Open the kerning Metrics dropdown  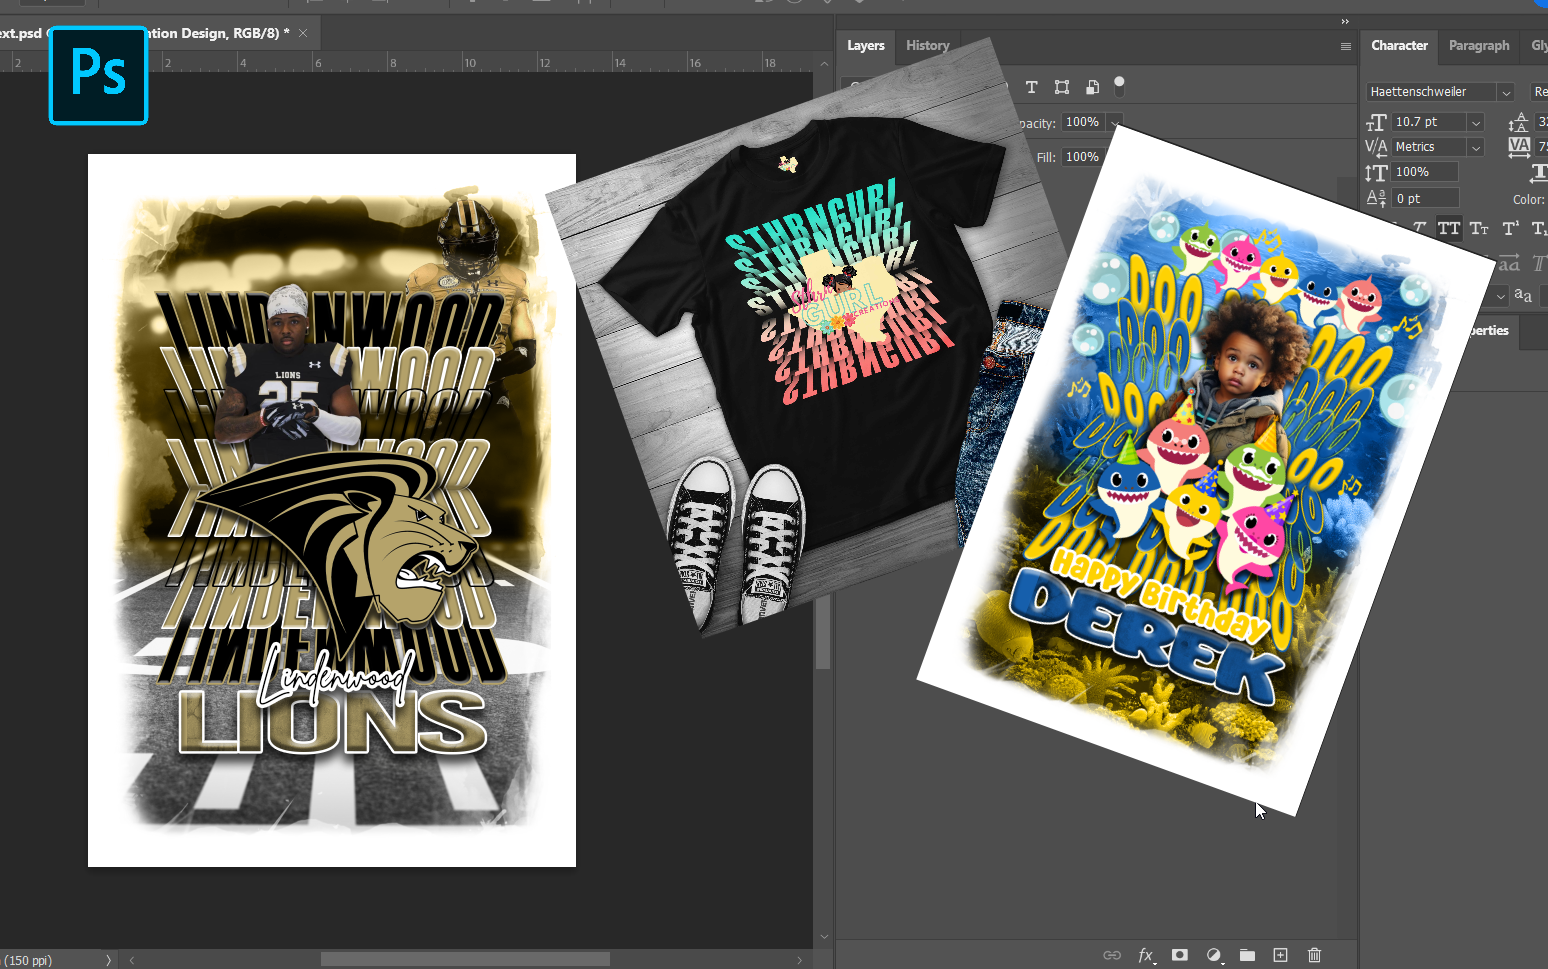(x=1476, y=146)
